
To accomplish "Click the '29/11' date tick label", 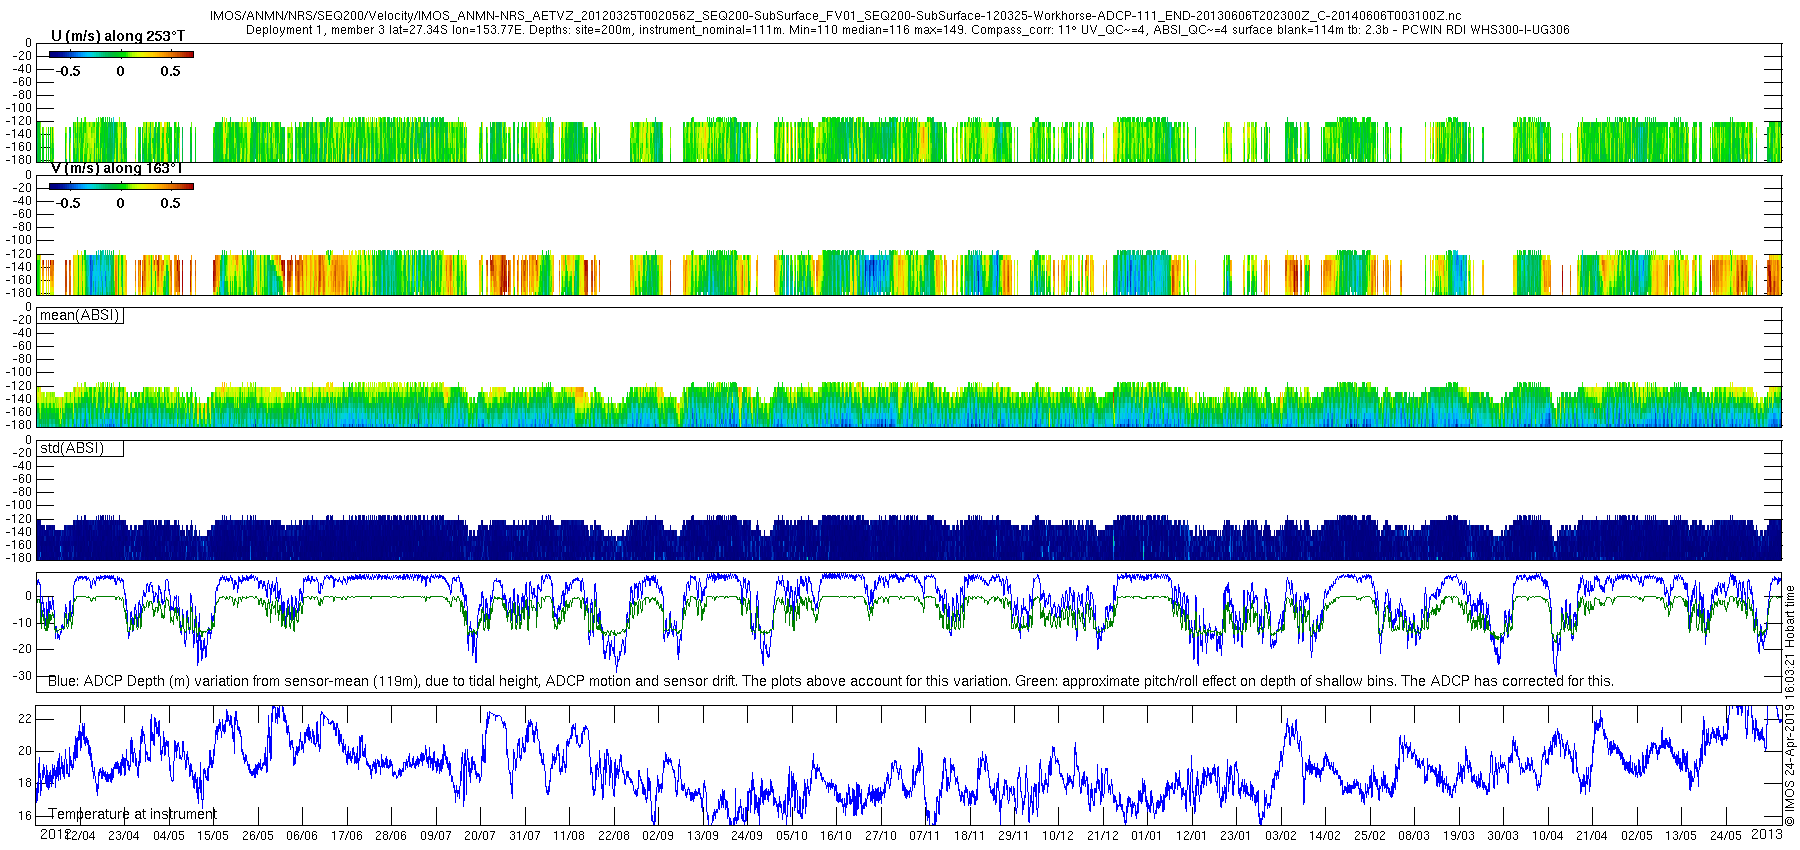I will coord(1014,836).
